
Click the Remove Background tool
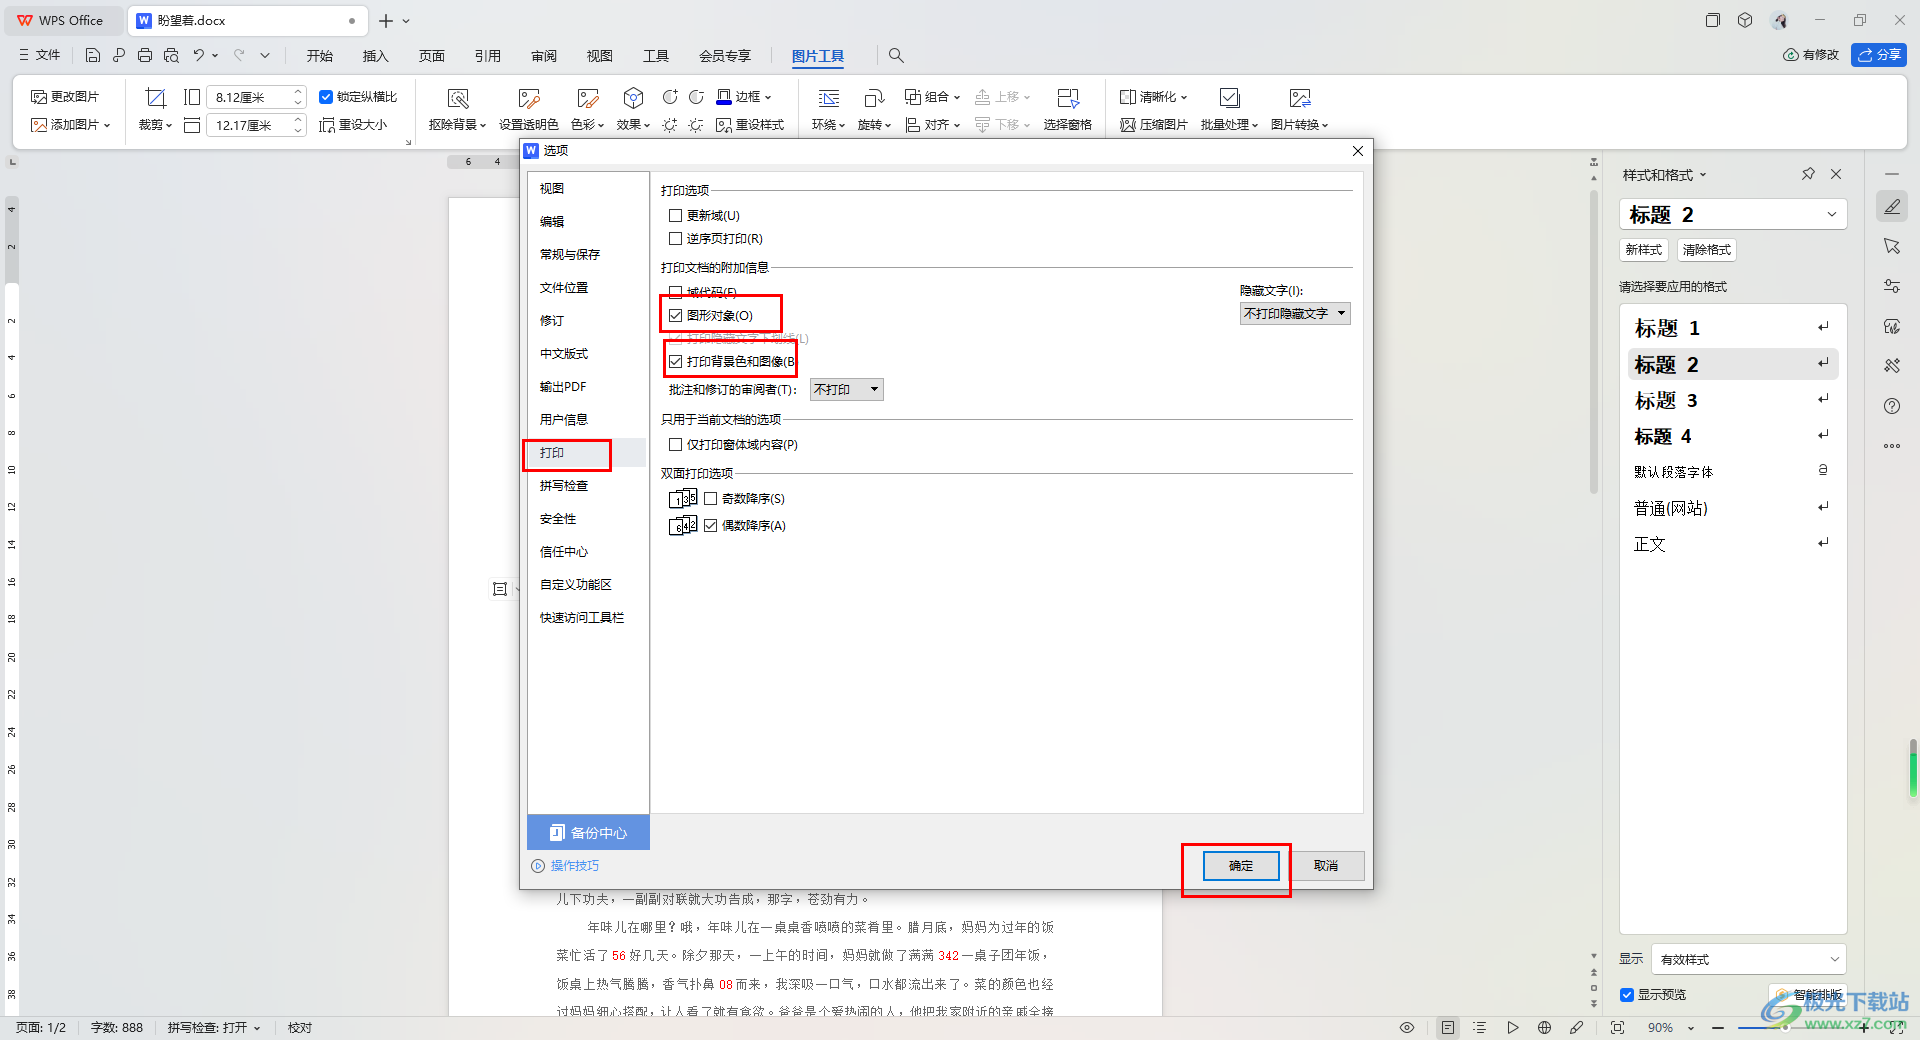point(457,108)
